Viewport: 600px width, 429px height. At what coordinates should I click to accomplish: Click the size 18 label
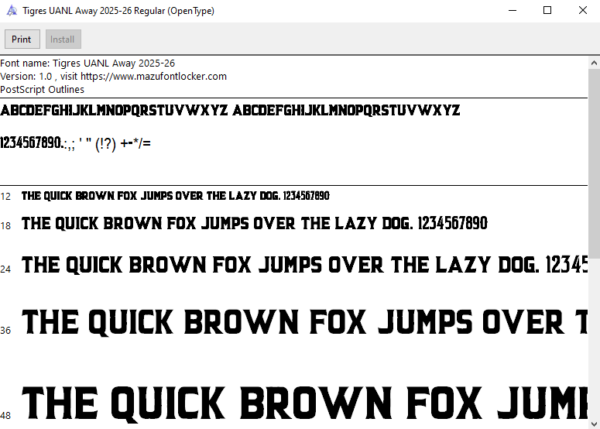click(x=6, y=226)
